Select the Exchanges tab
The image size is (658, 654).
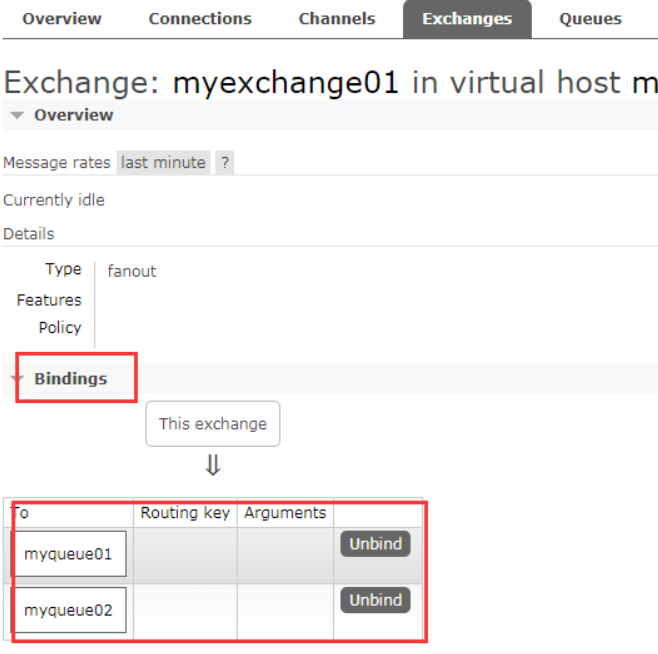pyautogui.click(x=467, y=19)
